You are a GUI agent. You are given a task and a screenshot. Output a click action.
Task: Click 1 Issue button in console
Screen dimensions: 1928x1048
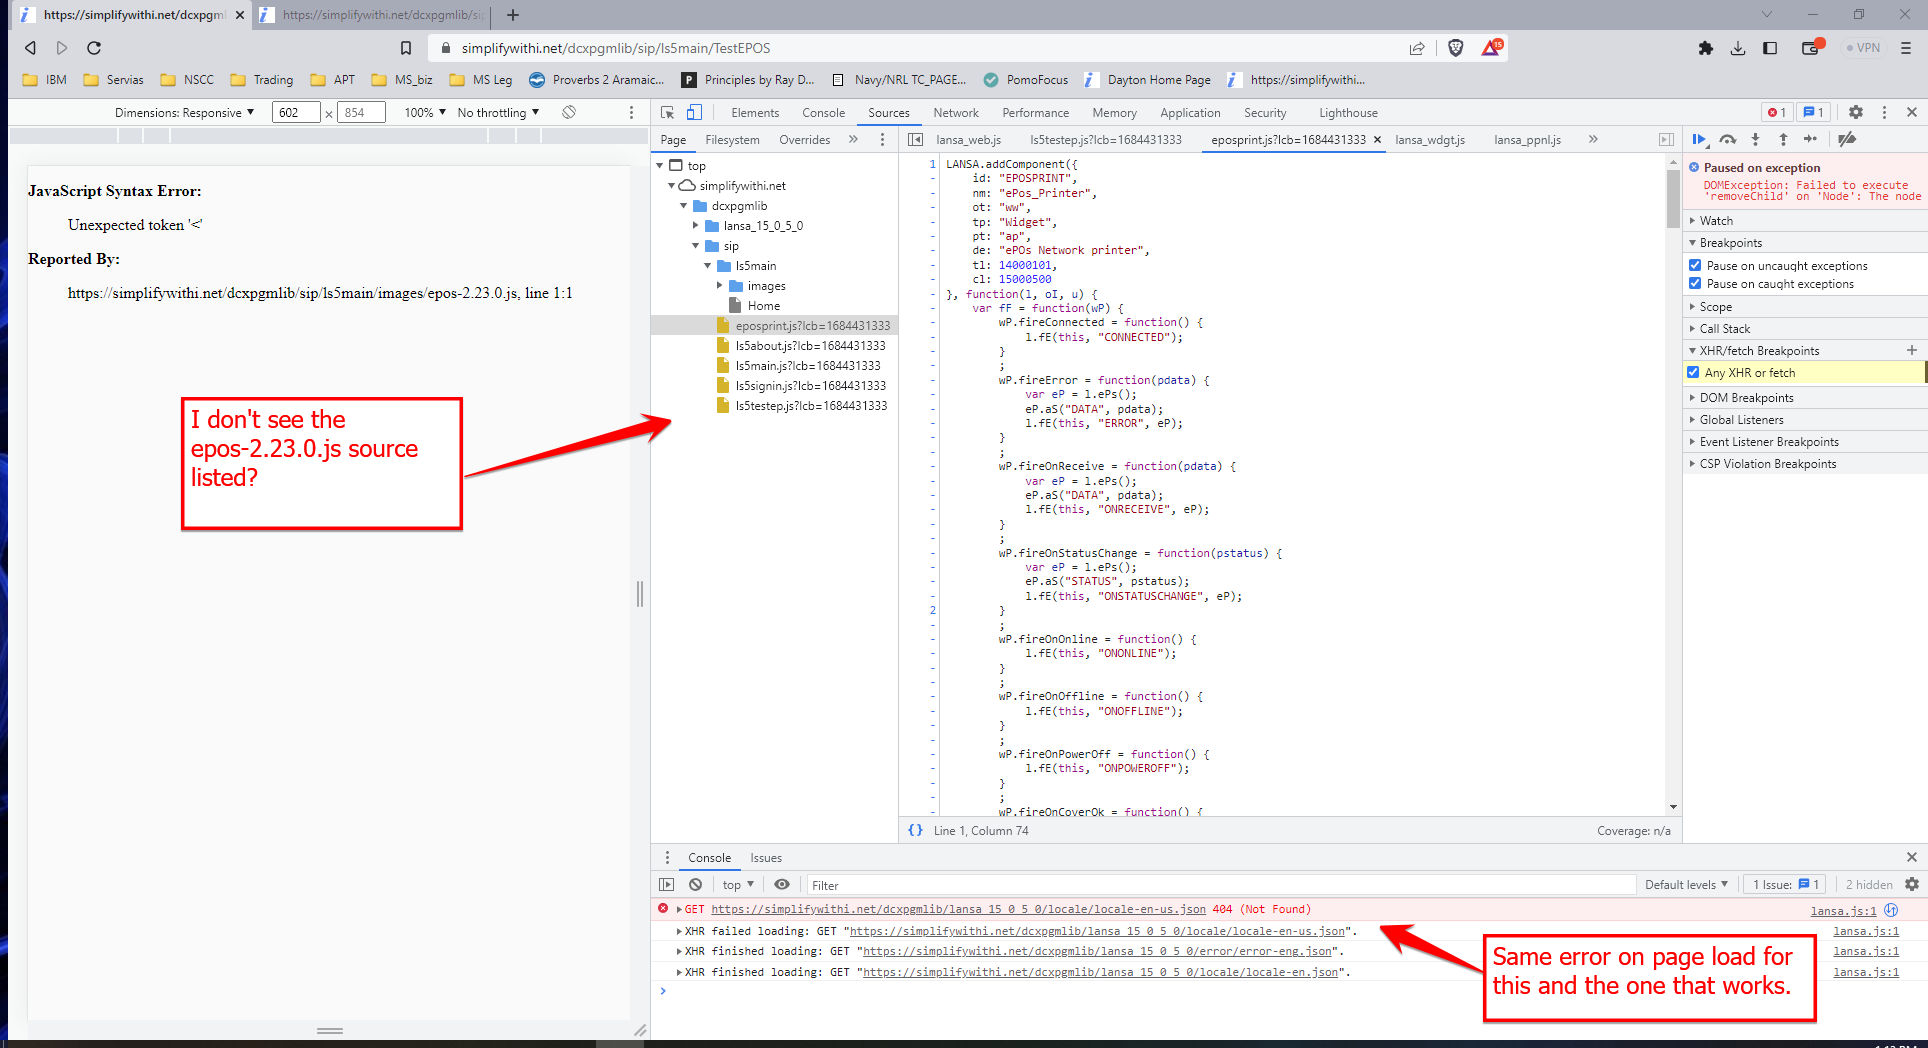(1786, 885)
